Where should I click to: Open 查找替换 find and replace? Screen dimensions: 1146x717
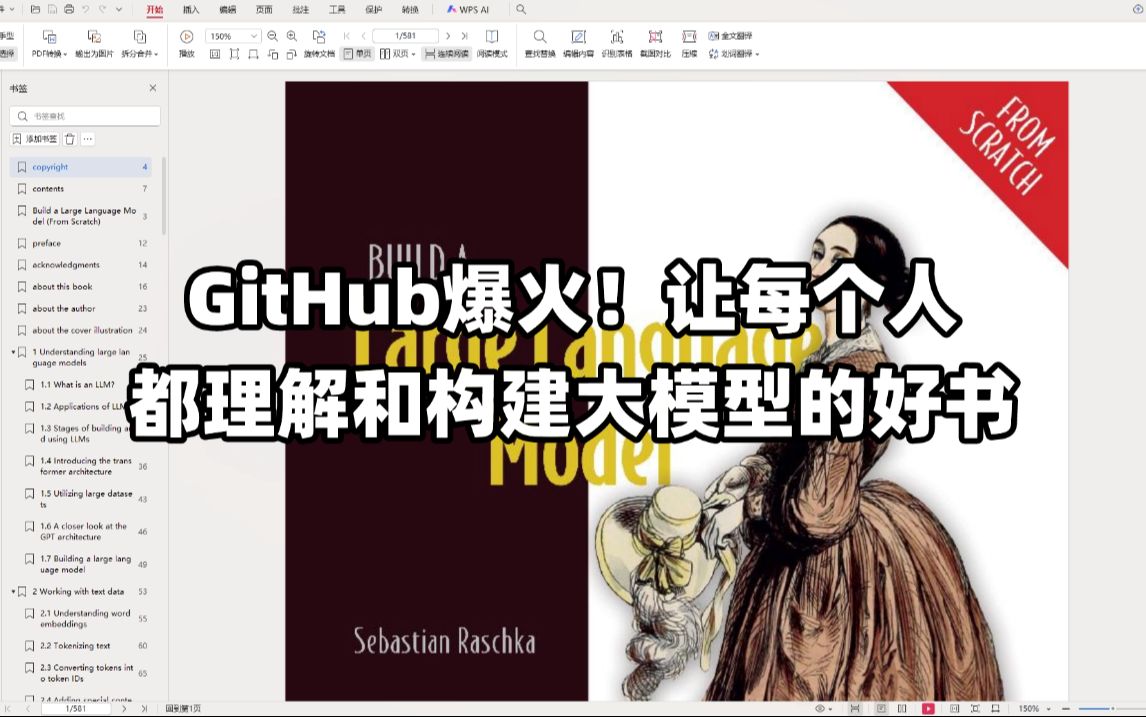540,44
